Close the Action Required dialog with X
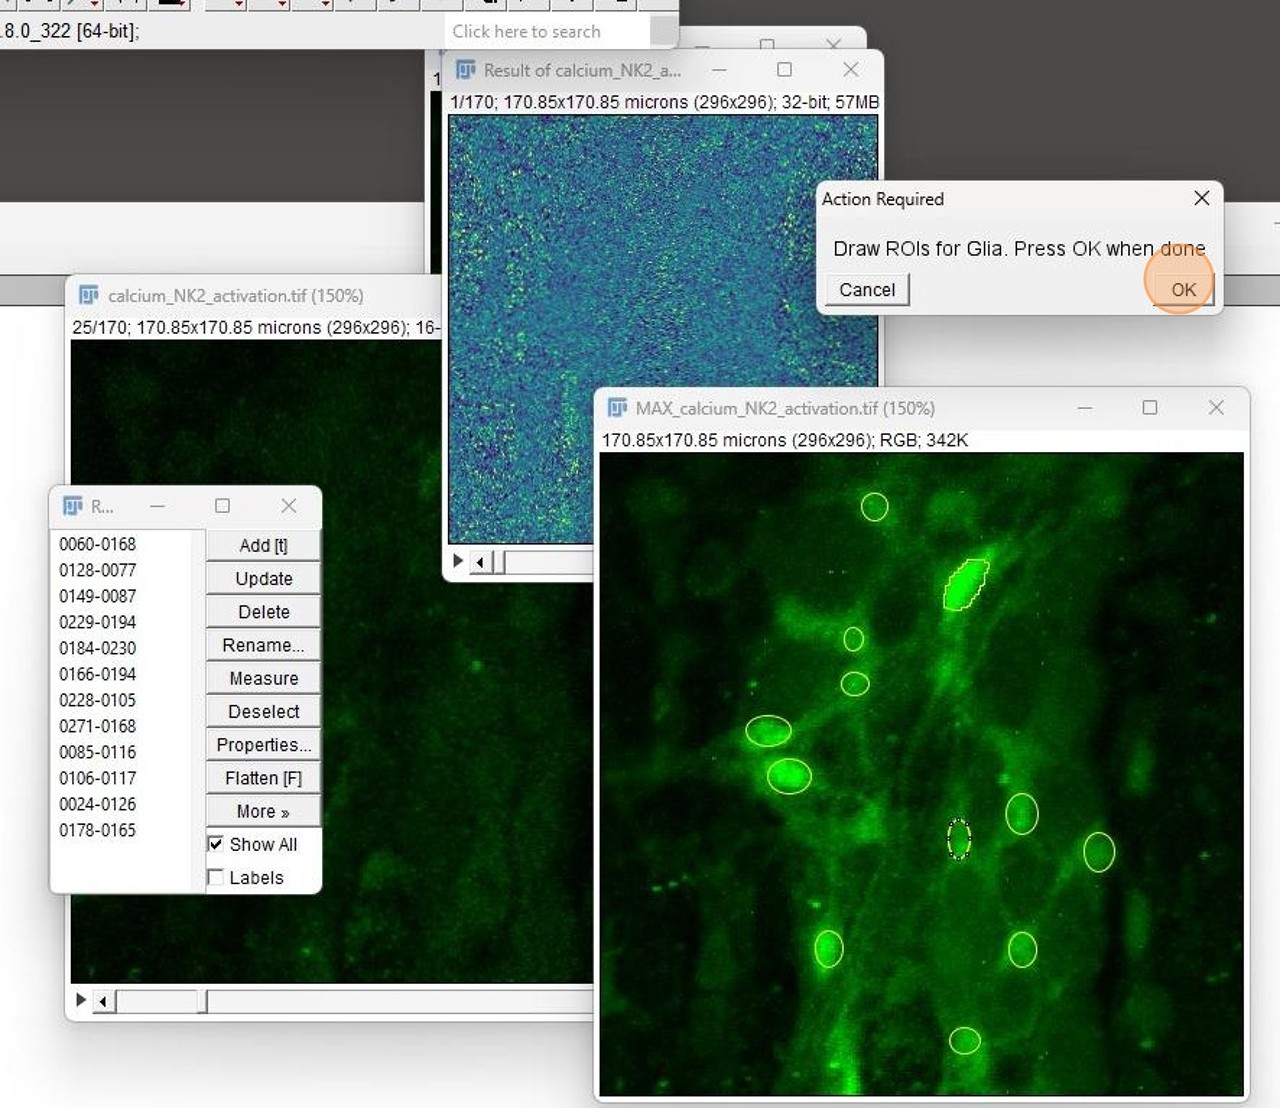Image resolution: width=1280 pixels, height=1108 pixels. coord(1201,198)
